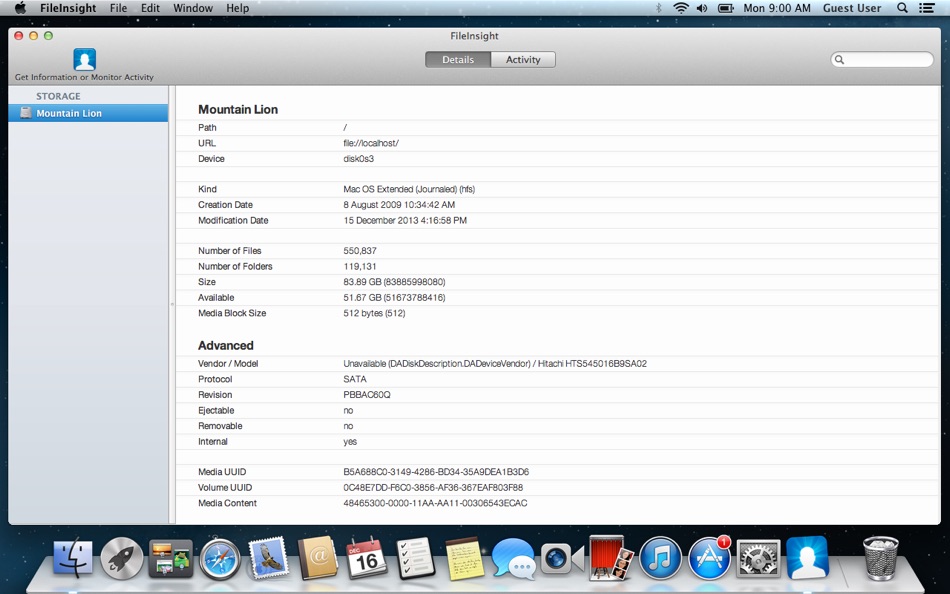Click the Advanced section heading

225,345
